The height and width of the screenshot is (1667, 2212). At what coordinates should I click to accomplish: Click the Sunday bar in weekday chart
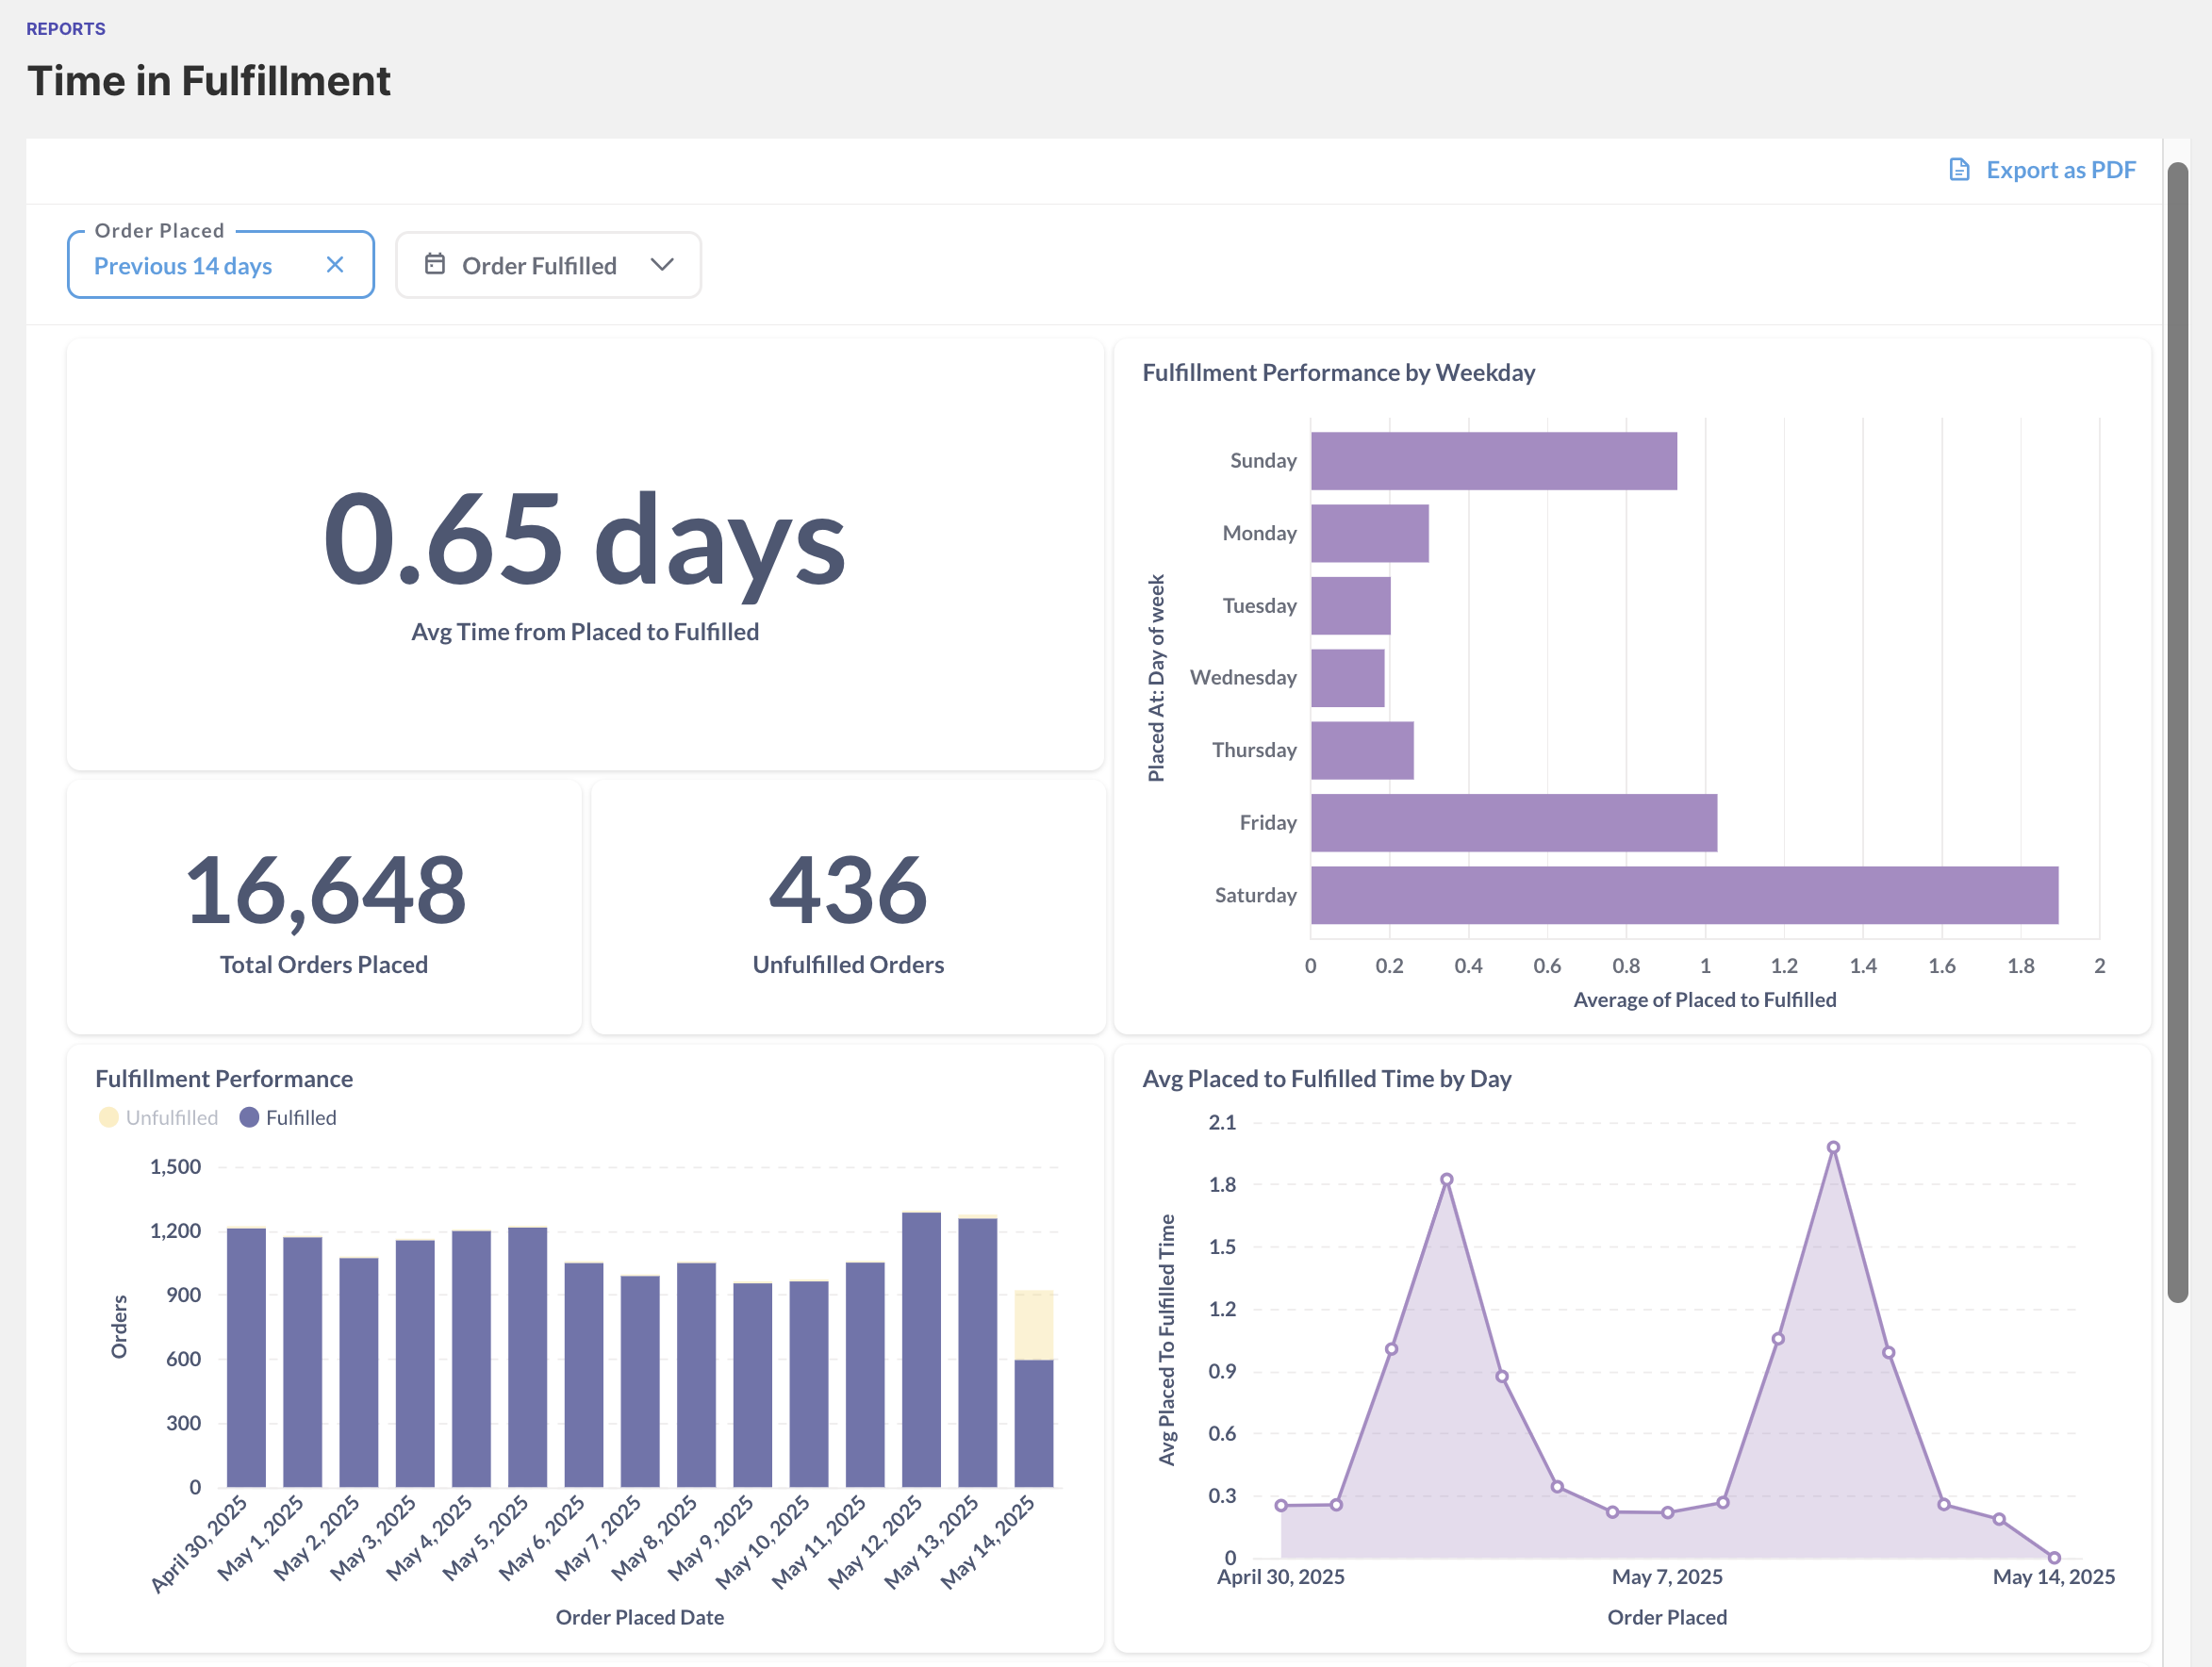(x=1493, y=461)
